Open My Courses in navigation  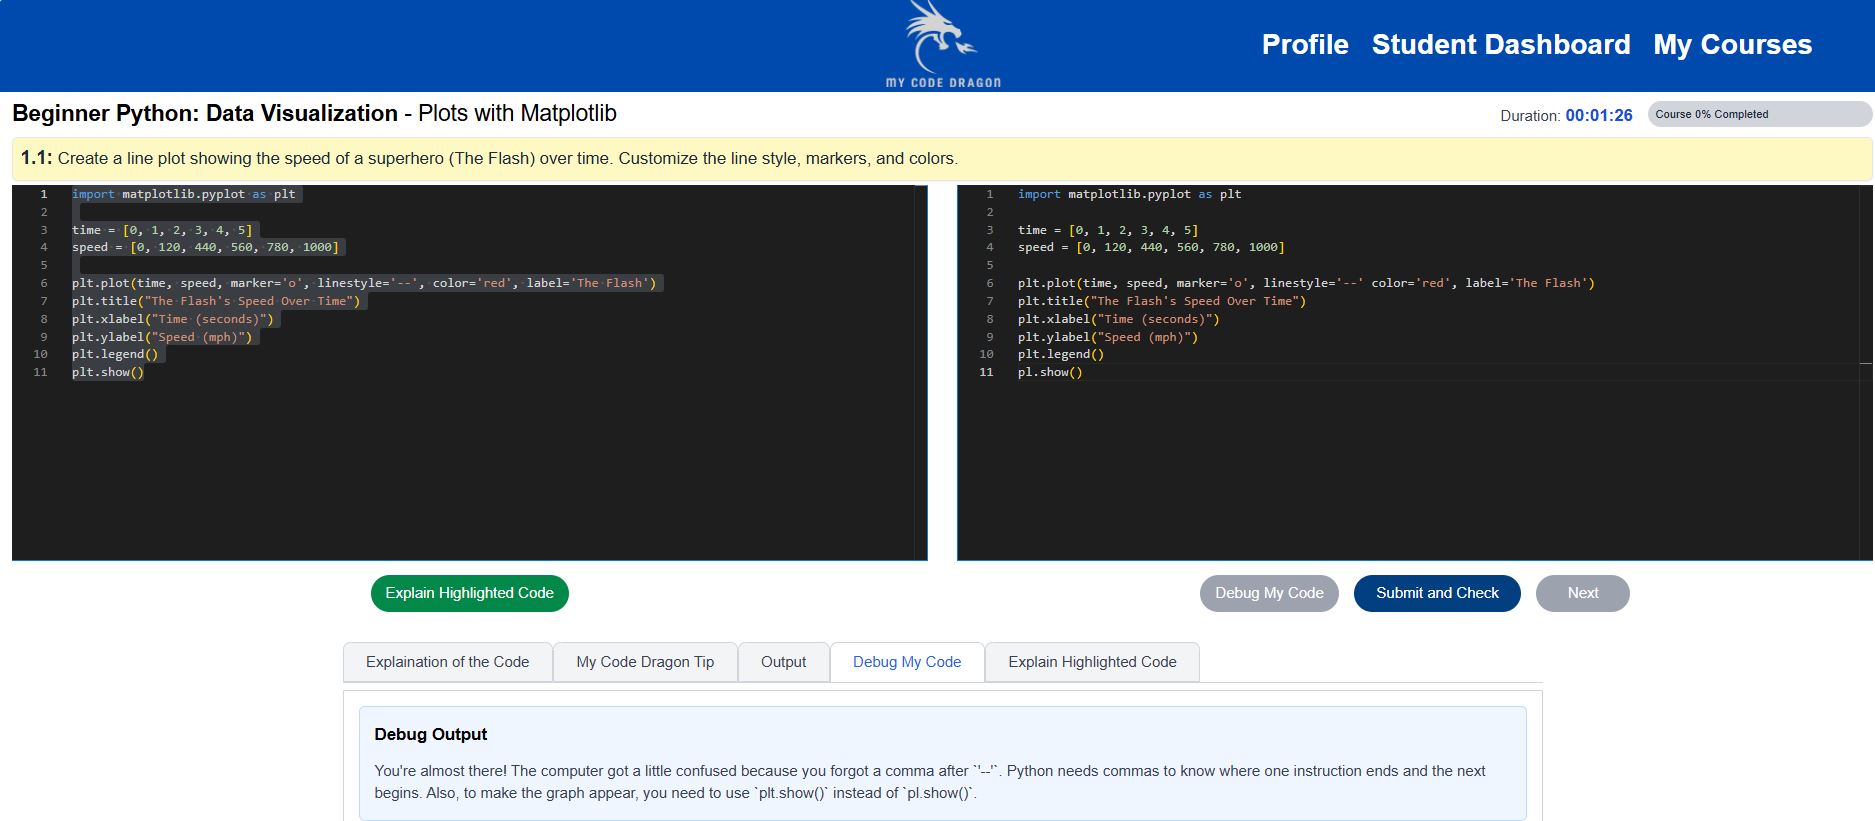click(1731, 45)
